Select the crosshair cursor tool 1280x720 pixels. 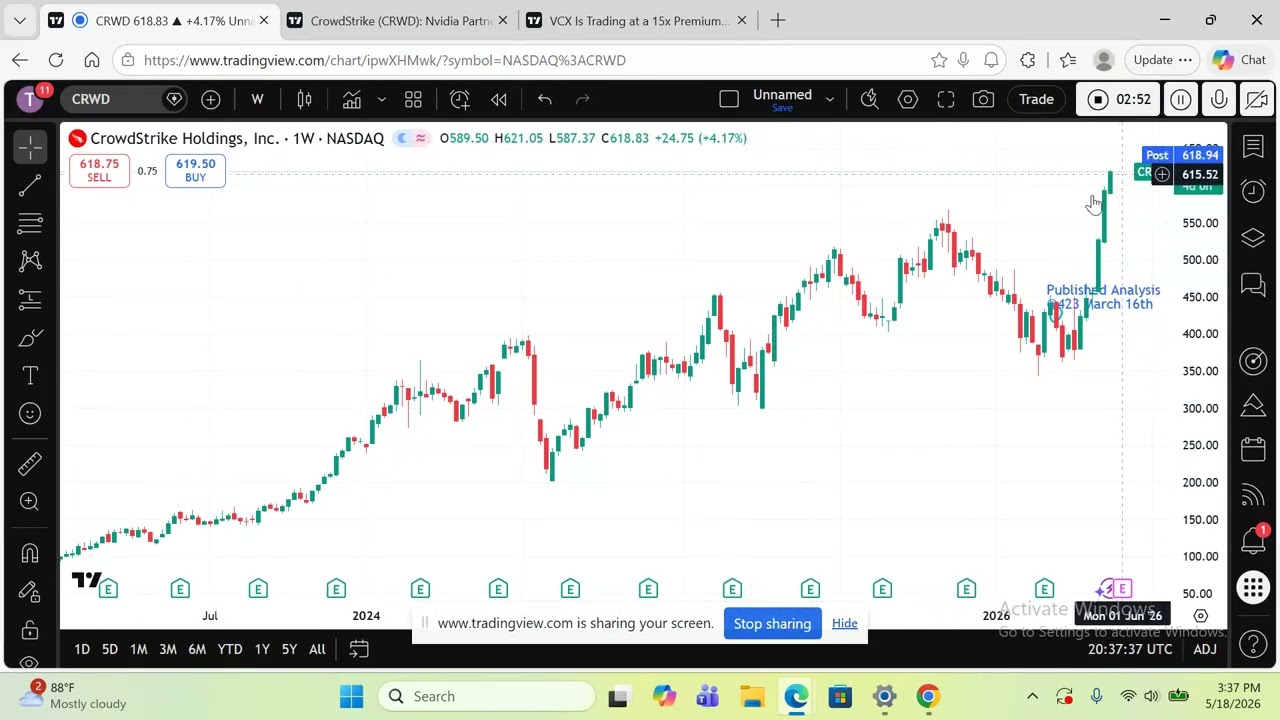click(x=30, y=147)
